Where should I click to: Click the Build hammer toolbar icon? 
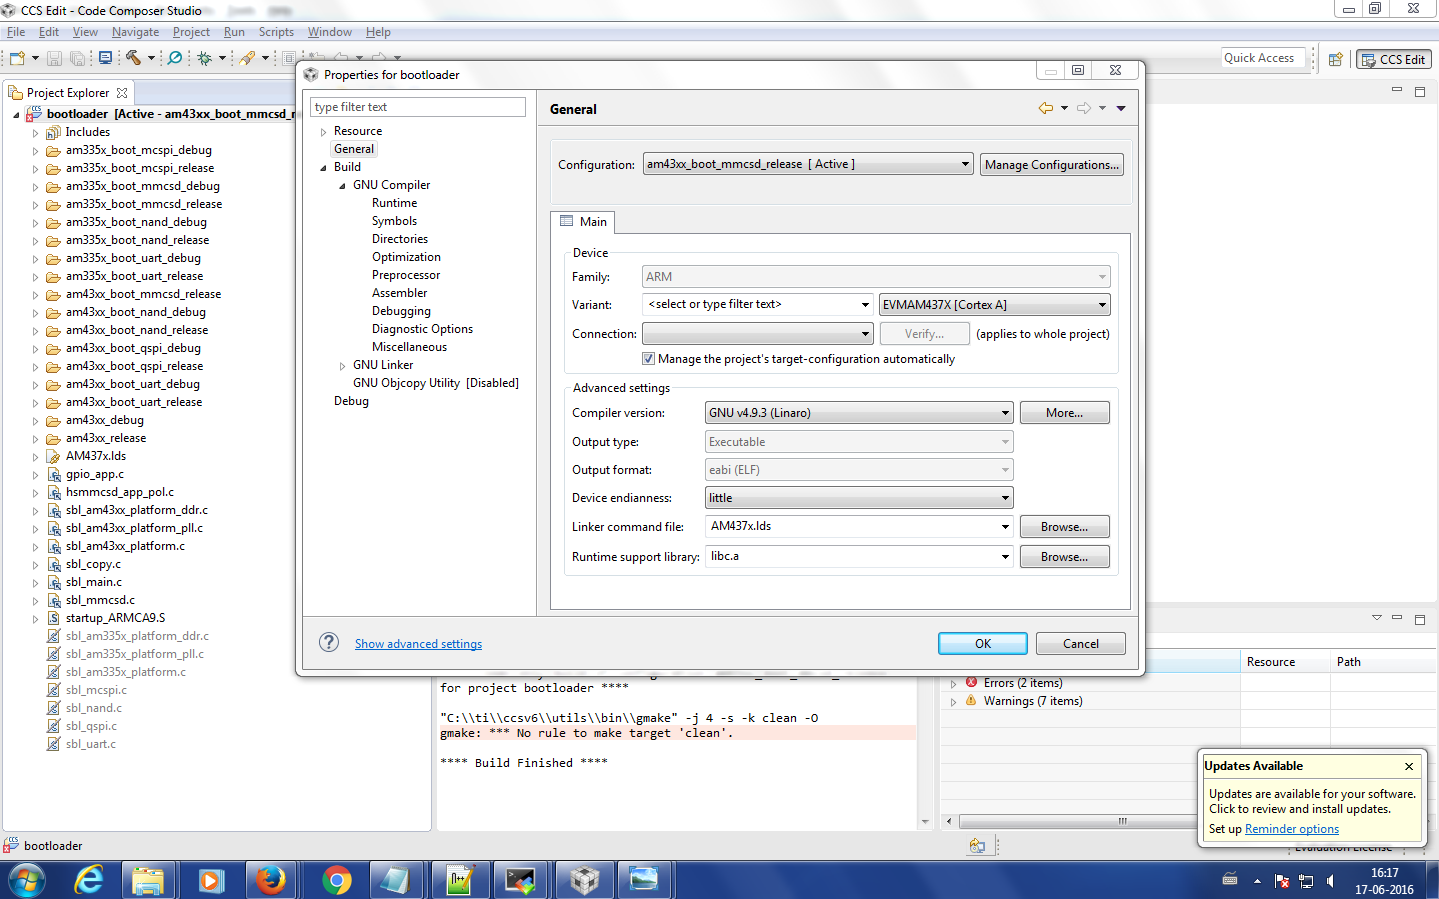133,58
